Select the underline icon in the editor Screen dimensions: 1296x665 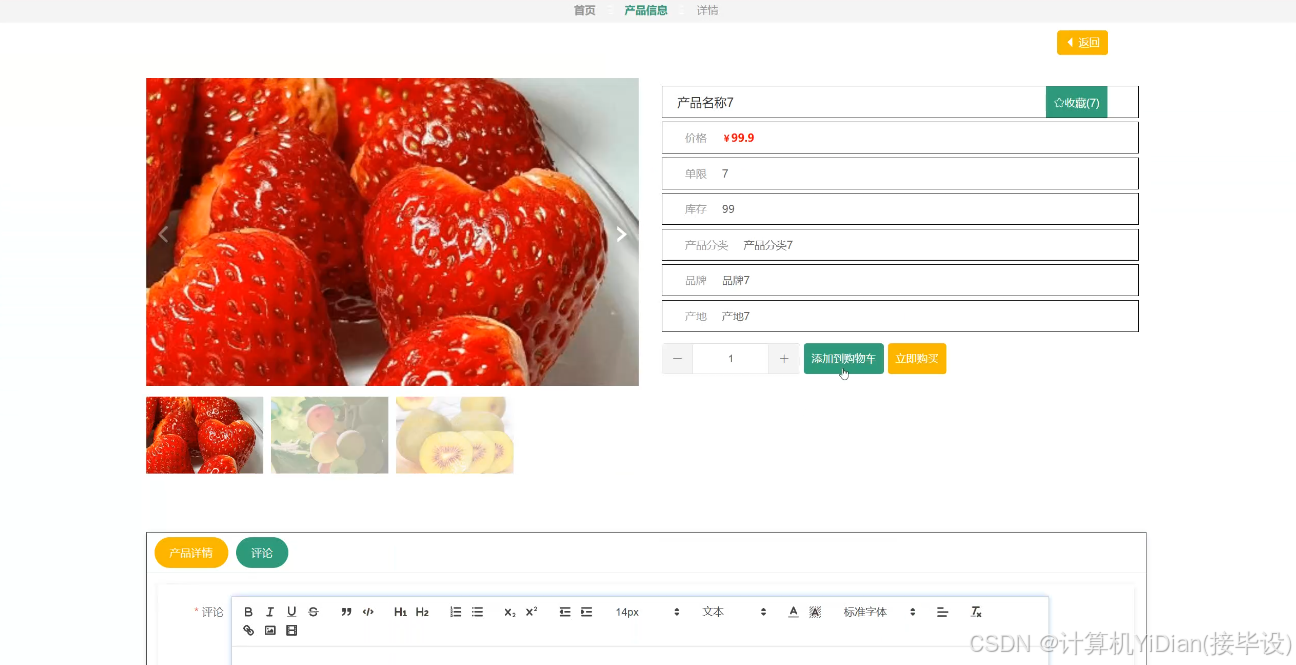coord(291,611)
